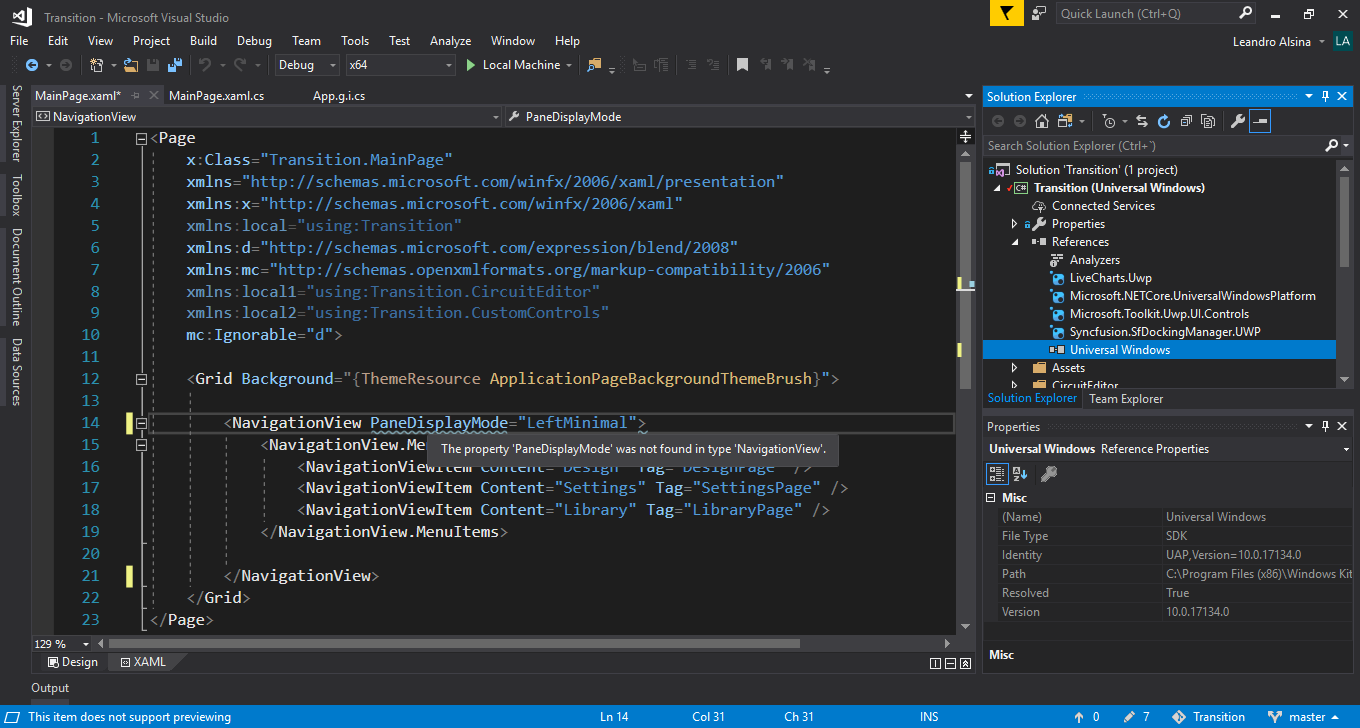The width and height of the screenshot is (1360, 728).
Task: Click the feedback notification flag icon
Action: tap(1006, 13)
